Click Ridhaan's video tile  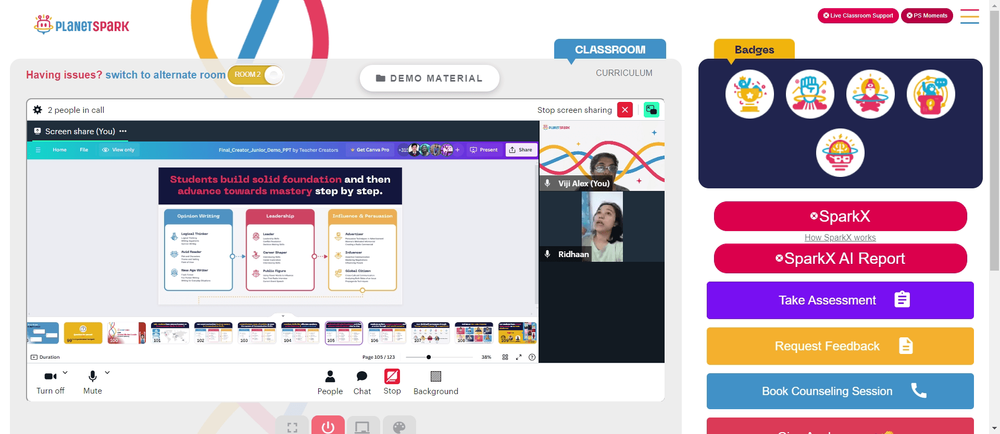point(602,226)
